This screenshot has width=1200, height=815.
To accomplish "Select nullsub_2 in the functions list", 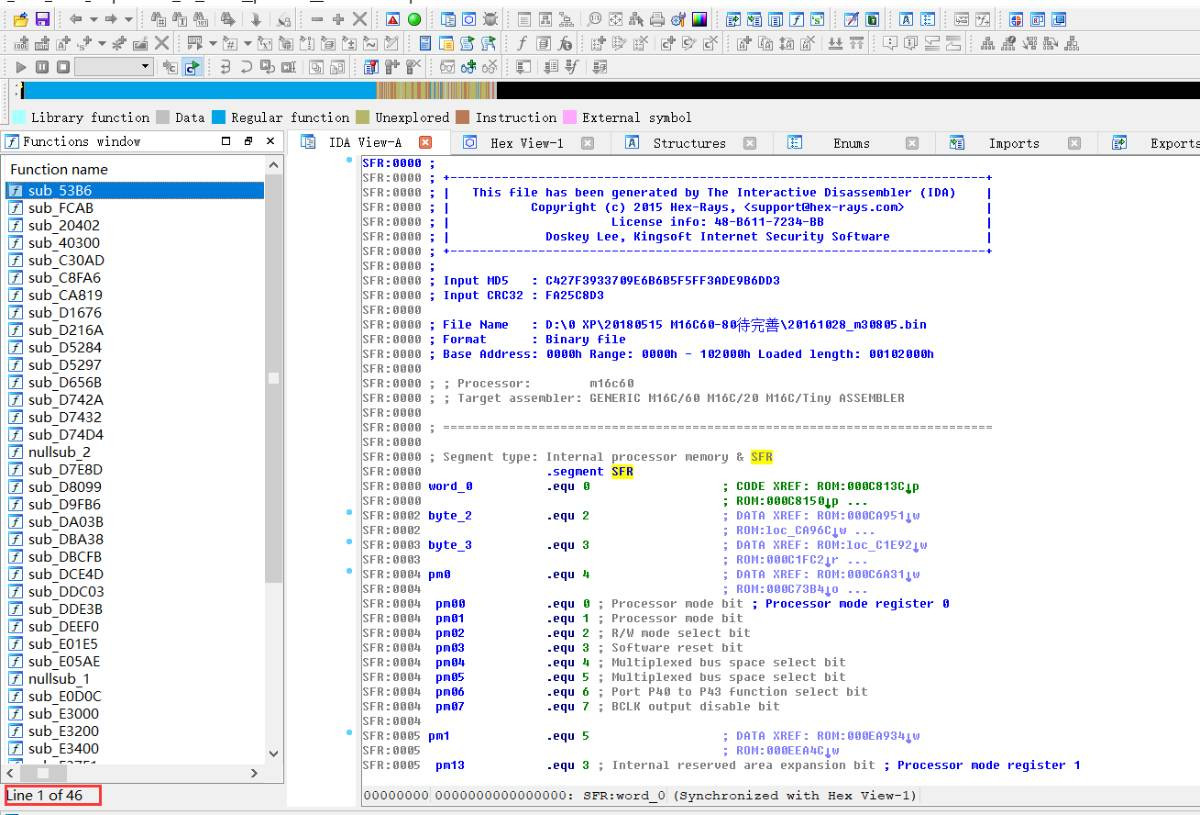I will tap(59, 452).
